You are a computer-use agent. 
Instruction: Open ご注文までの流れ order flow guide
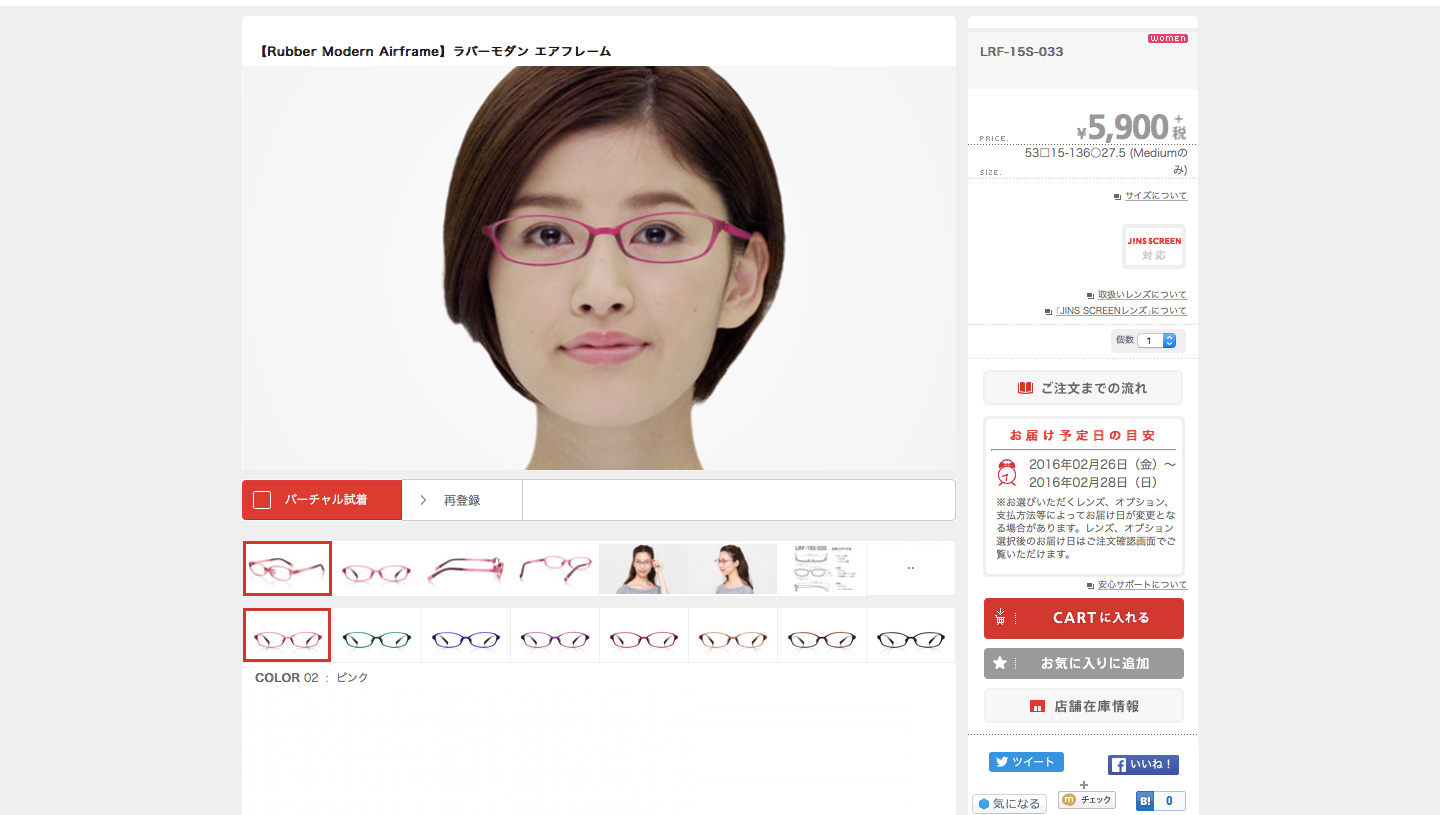(x=1083, y=388)
